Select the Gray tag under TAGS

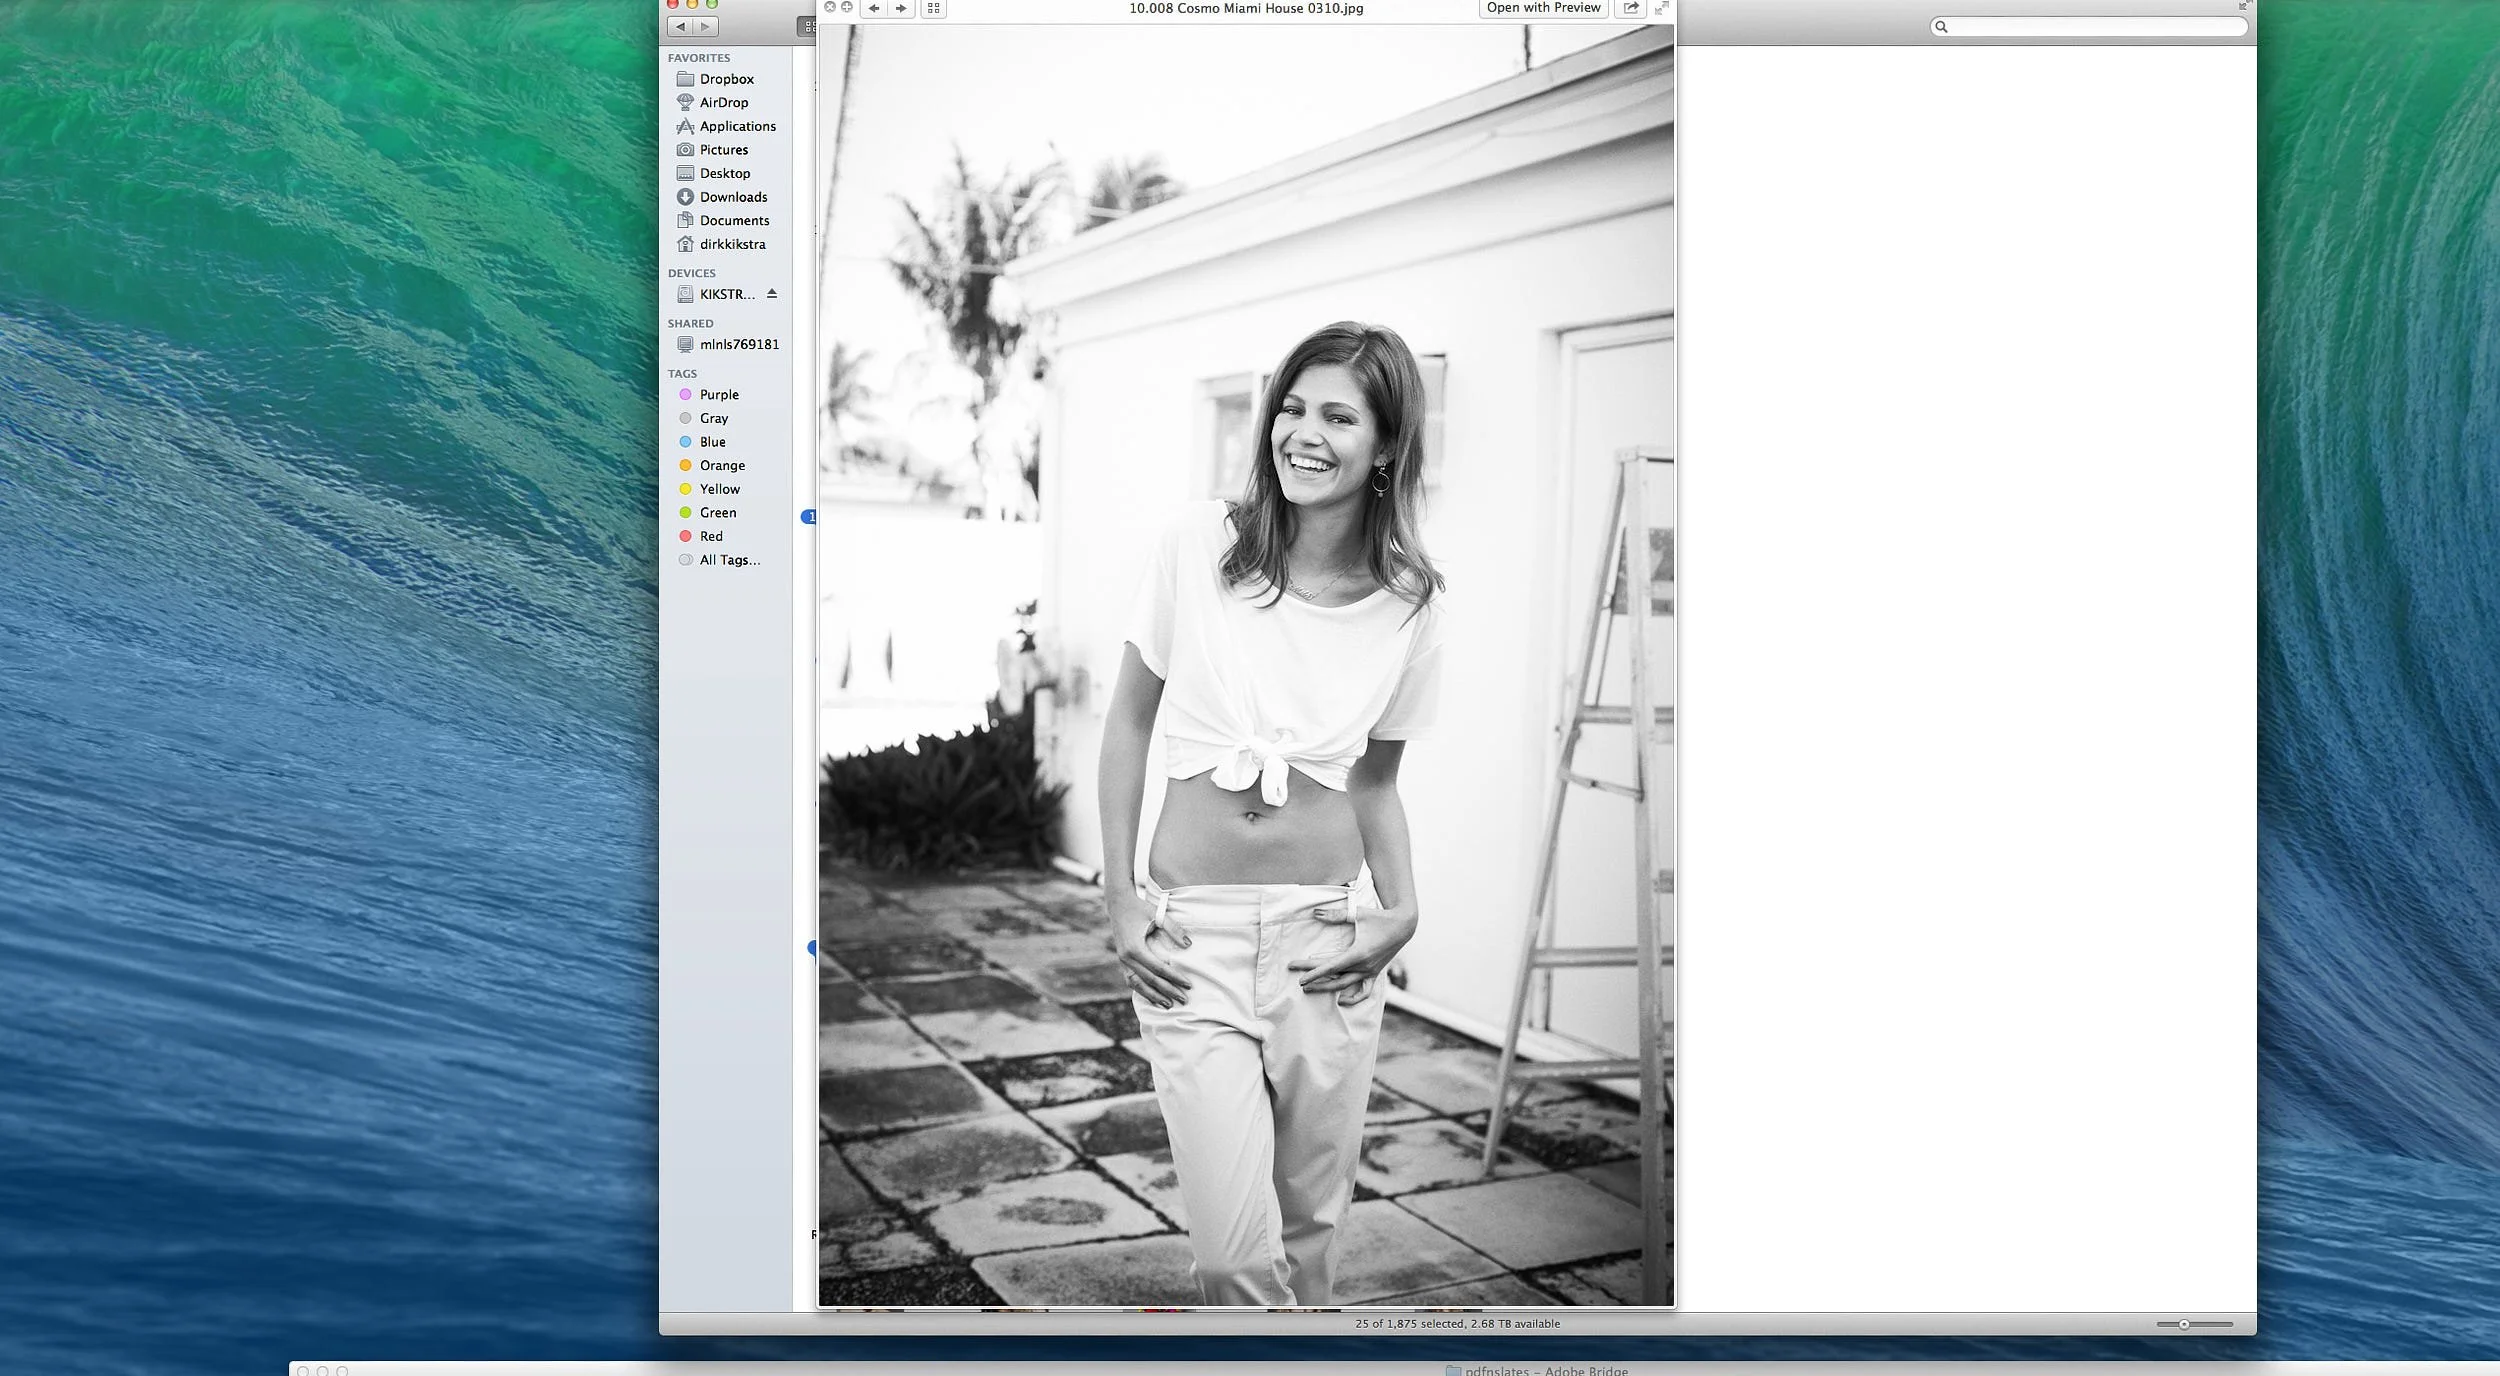714,418
